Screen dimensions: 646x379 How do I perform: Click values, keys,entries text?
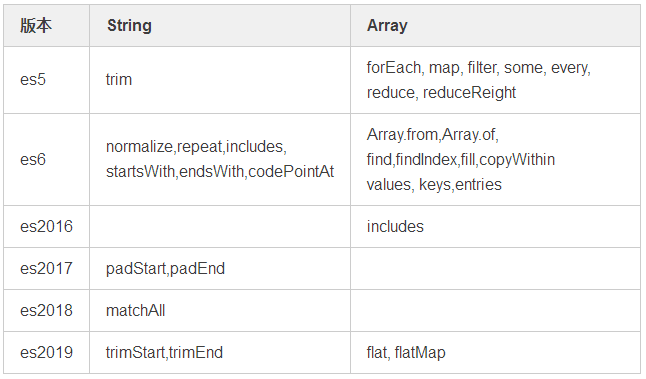pos(434,185)
